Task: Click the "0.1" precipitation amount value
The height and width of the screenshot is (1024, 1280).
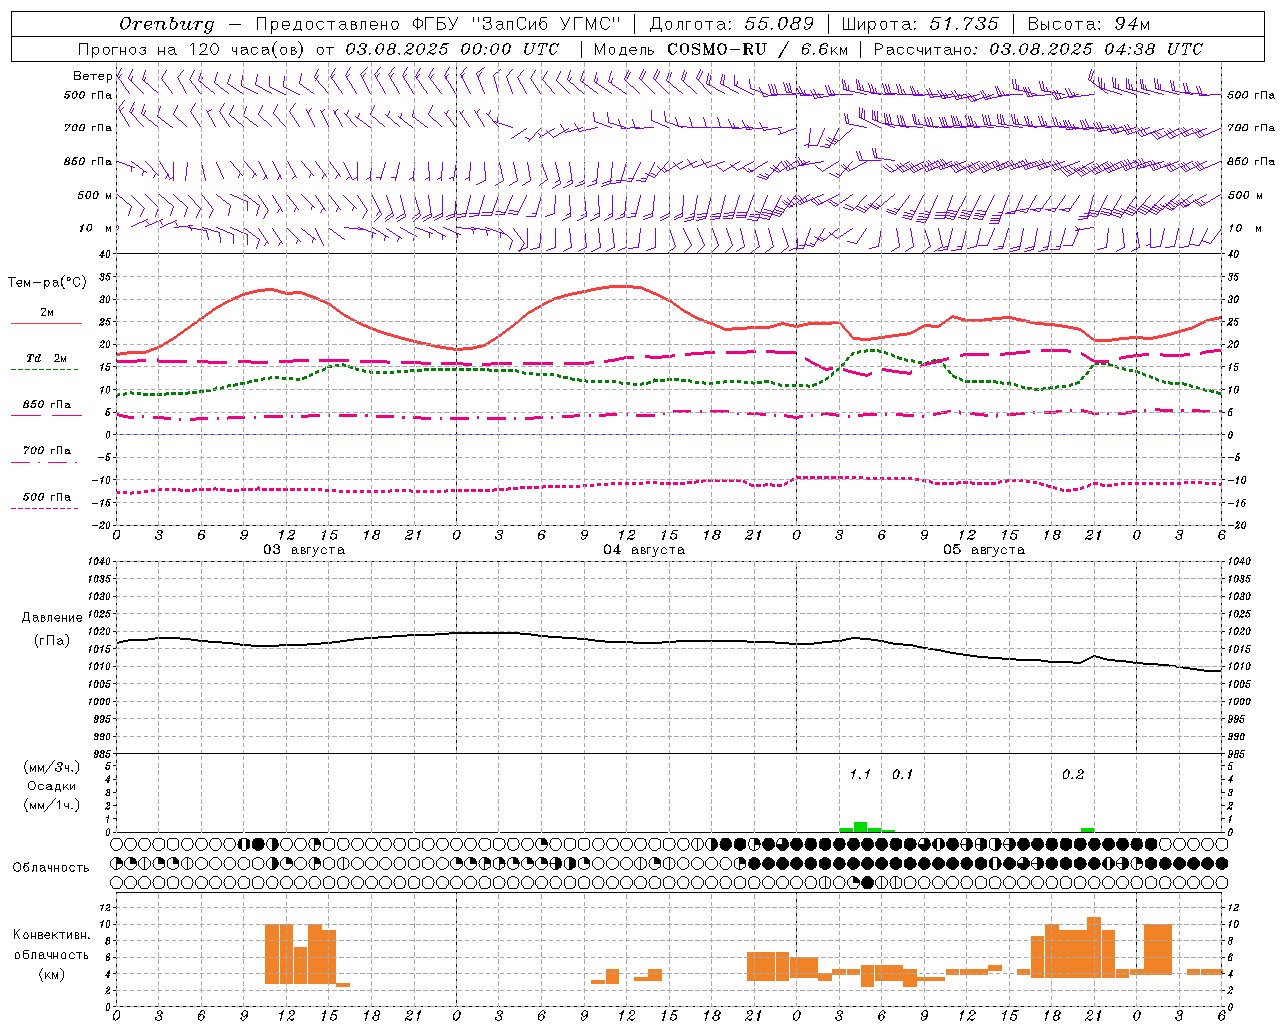Action: tap(902, 775)
